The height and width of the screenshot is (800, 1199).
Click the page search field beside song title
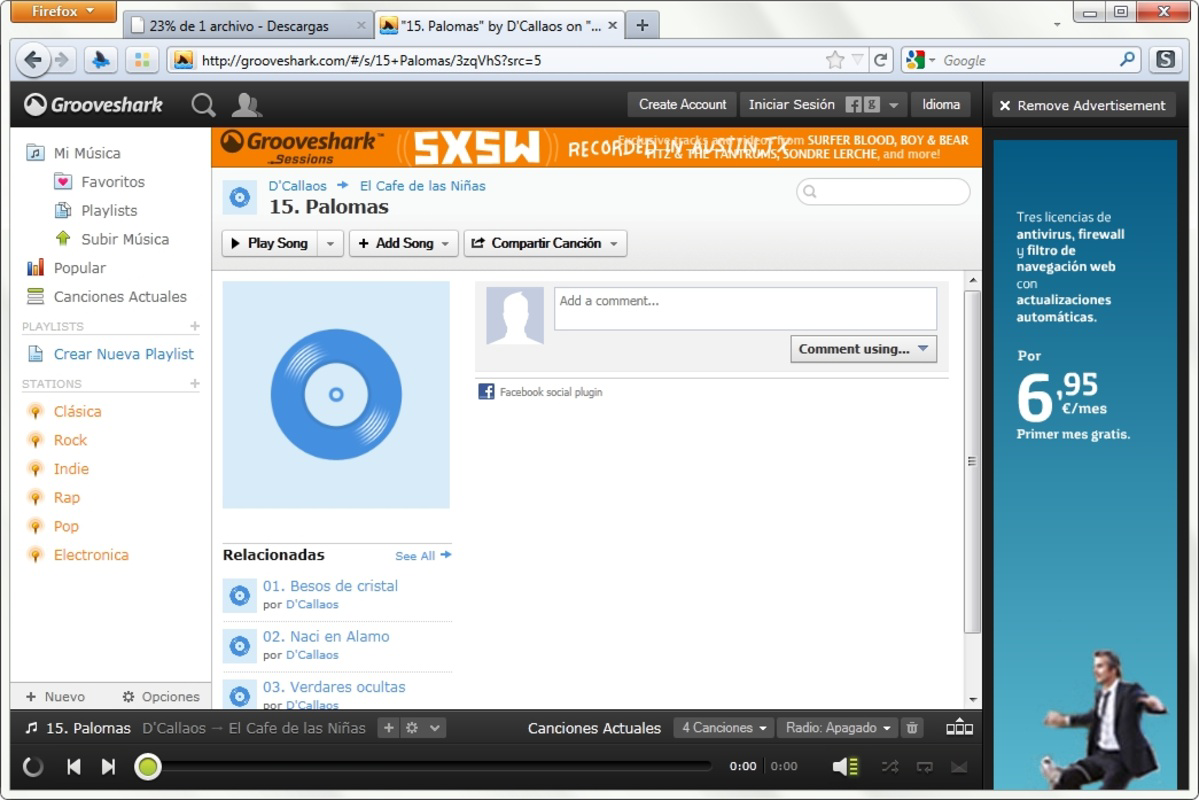tap(883, 191)
